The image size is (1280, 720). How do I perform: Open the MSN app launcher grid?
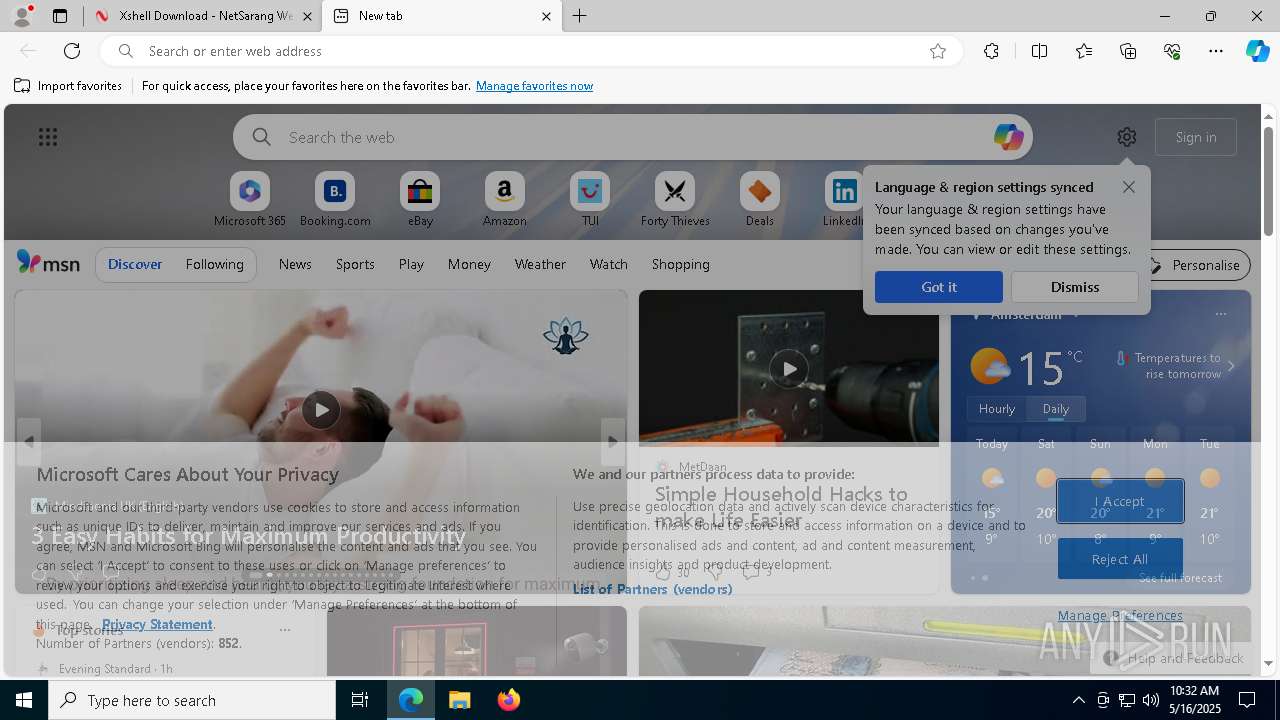[x=48, y=137]
